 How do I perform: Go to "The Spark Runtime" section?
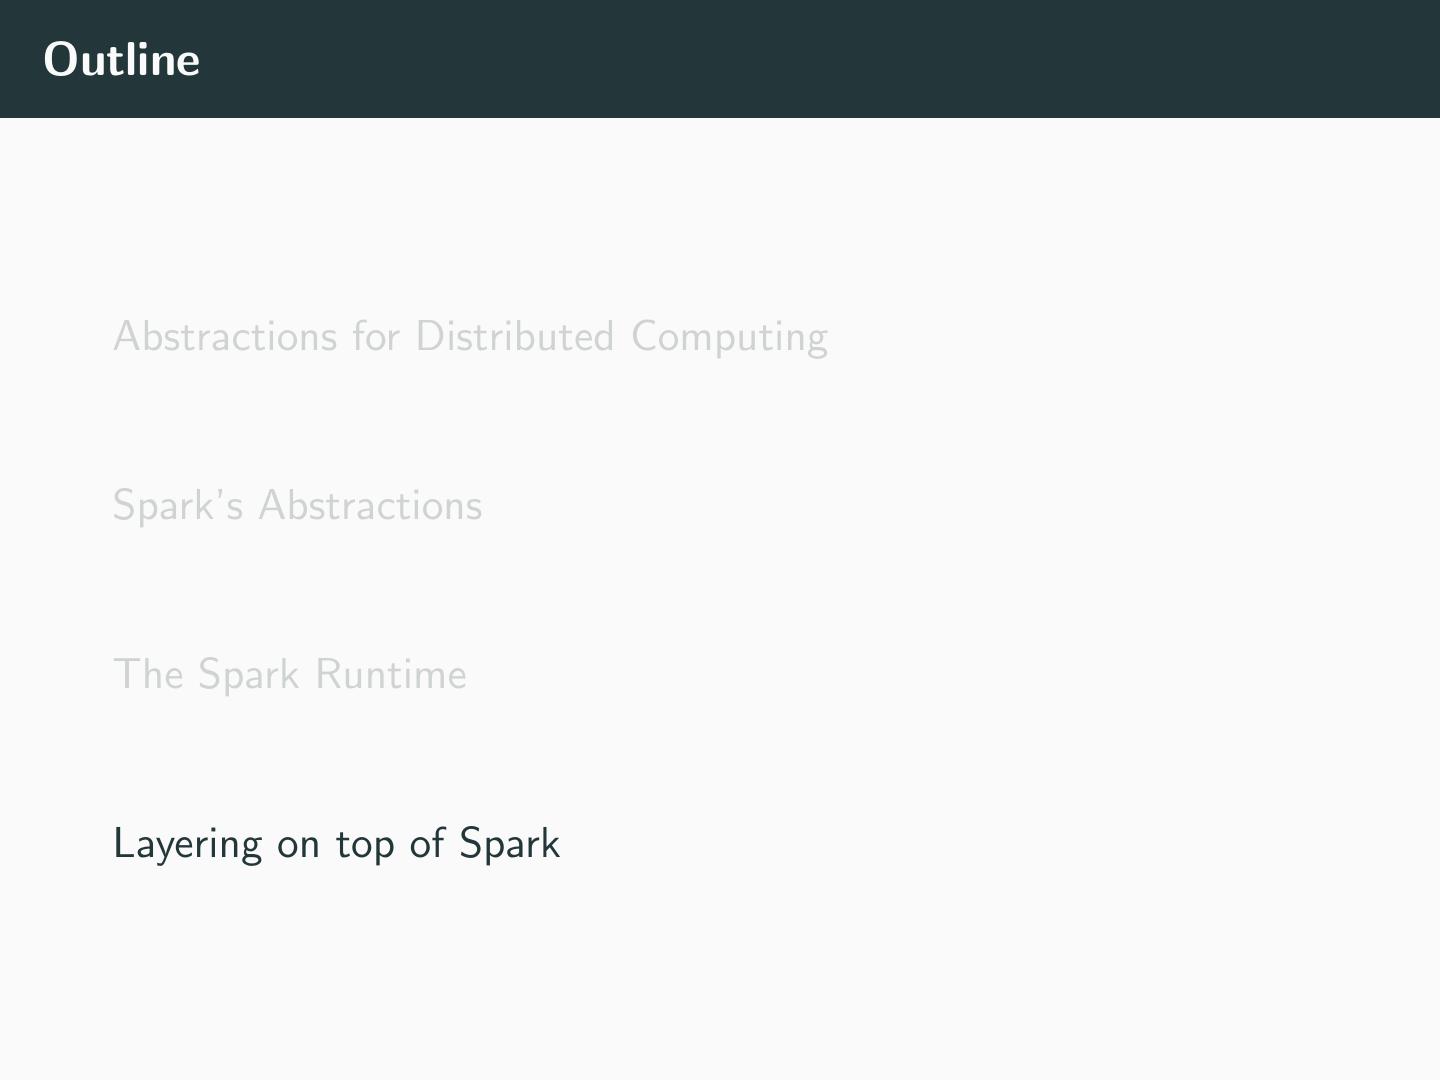tap(290, 675)
